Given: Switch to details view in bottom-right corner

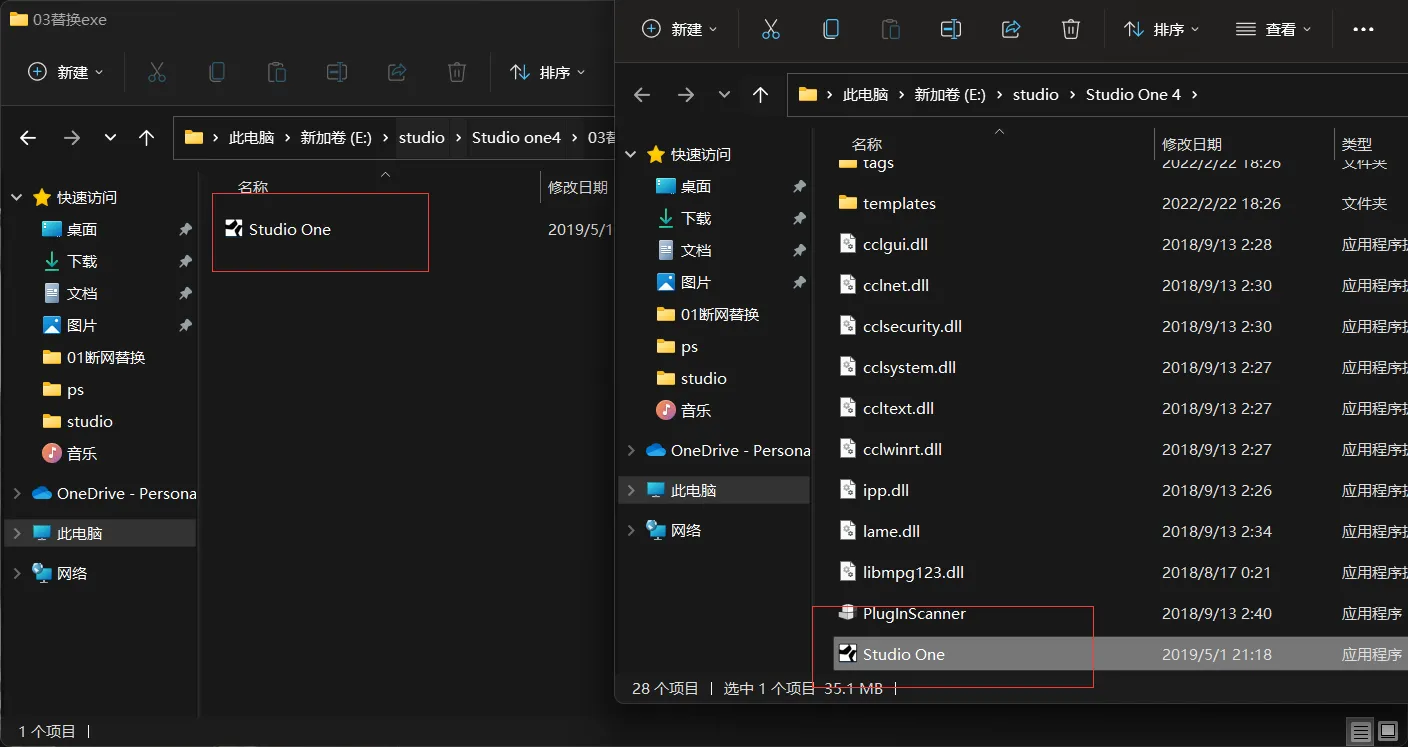Looking at the screenshot, I should click(x=1359, y=731).
